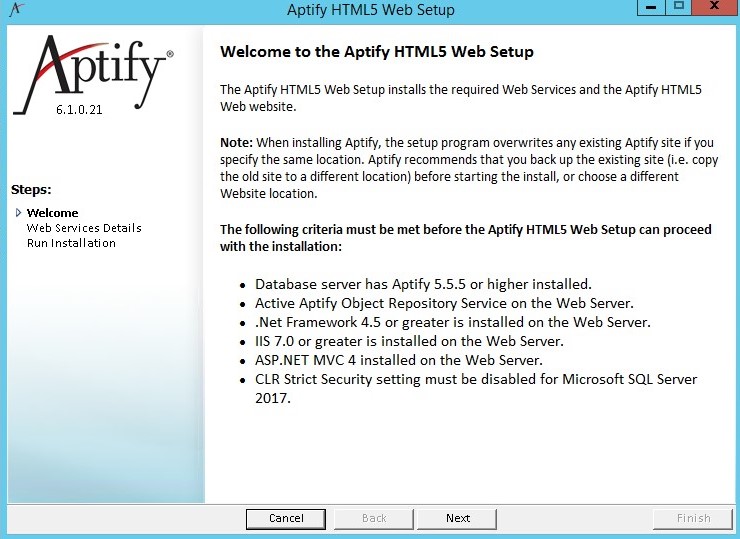The image size is (740, 539).
Task: Select the Web Services Details step
Action: [x=84, y=228]
